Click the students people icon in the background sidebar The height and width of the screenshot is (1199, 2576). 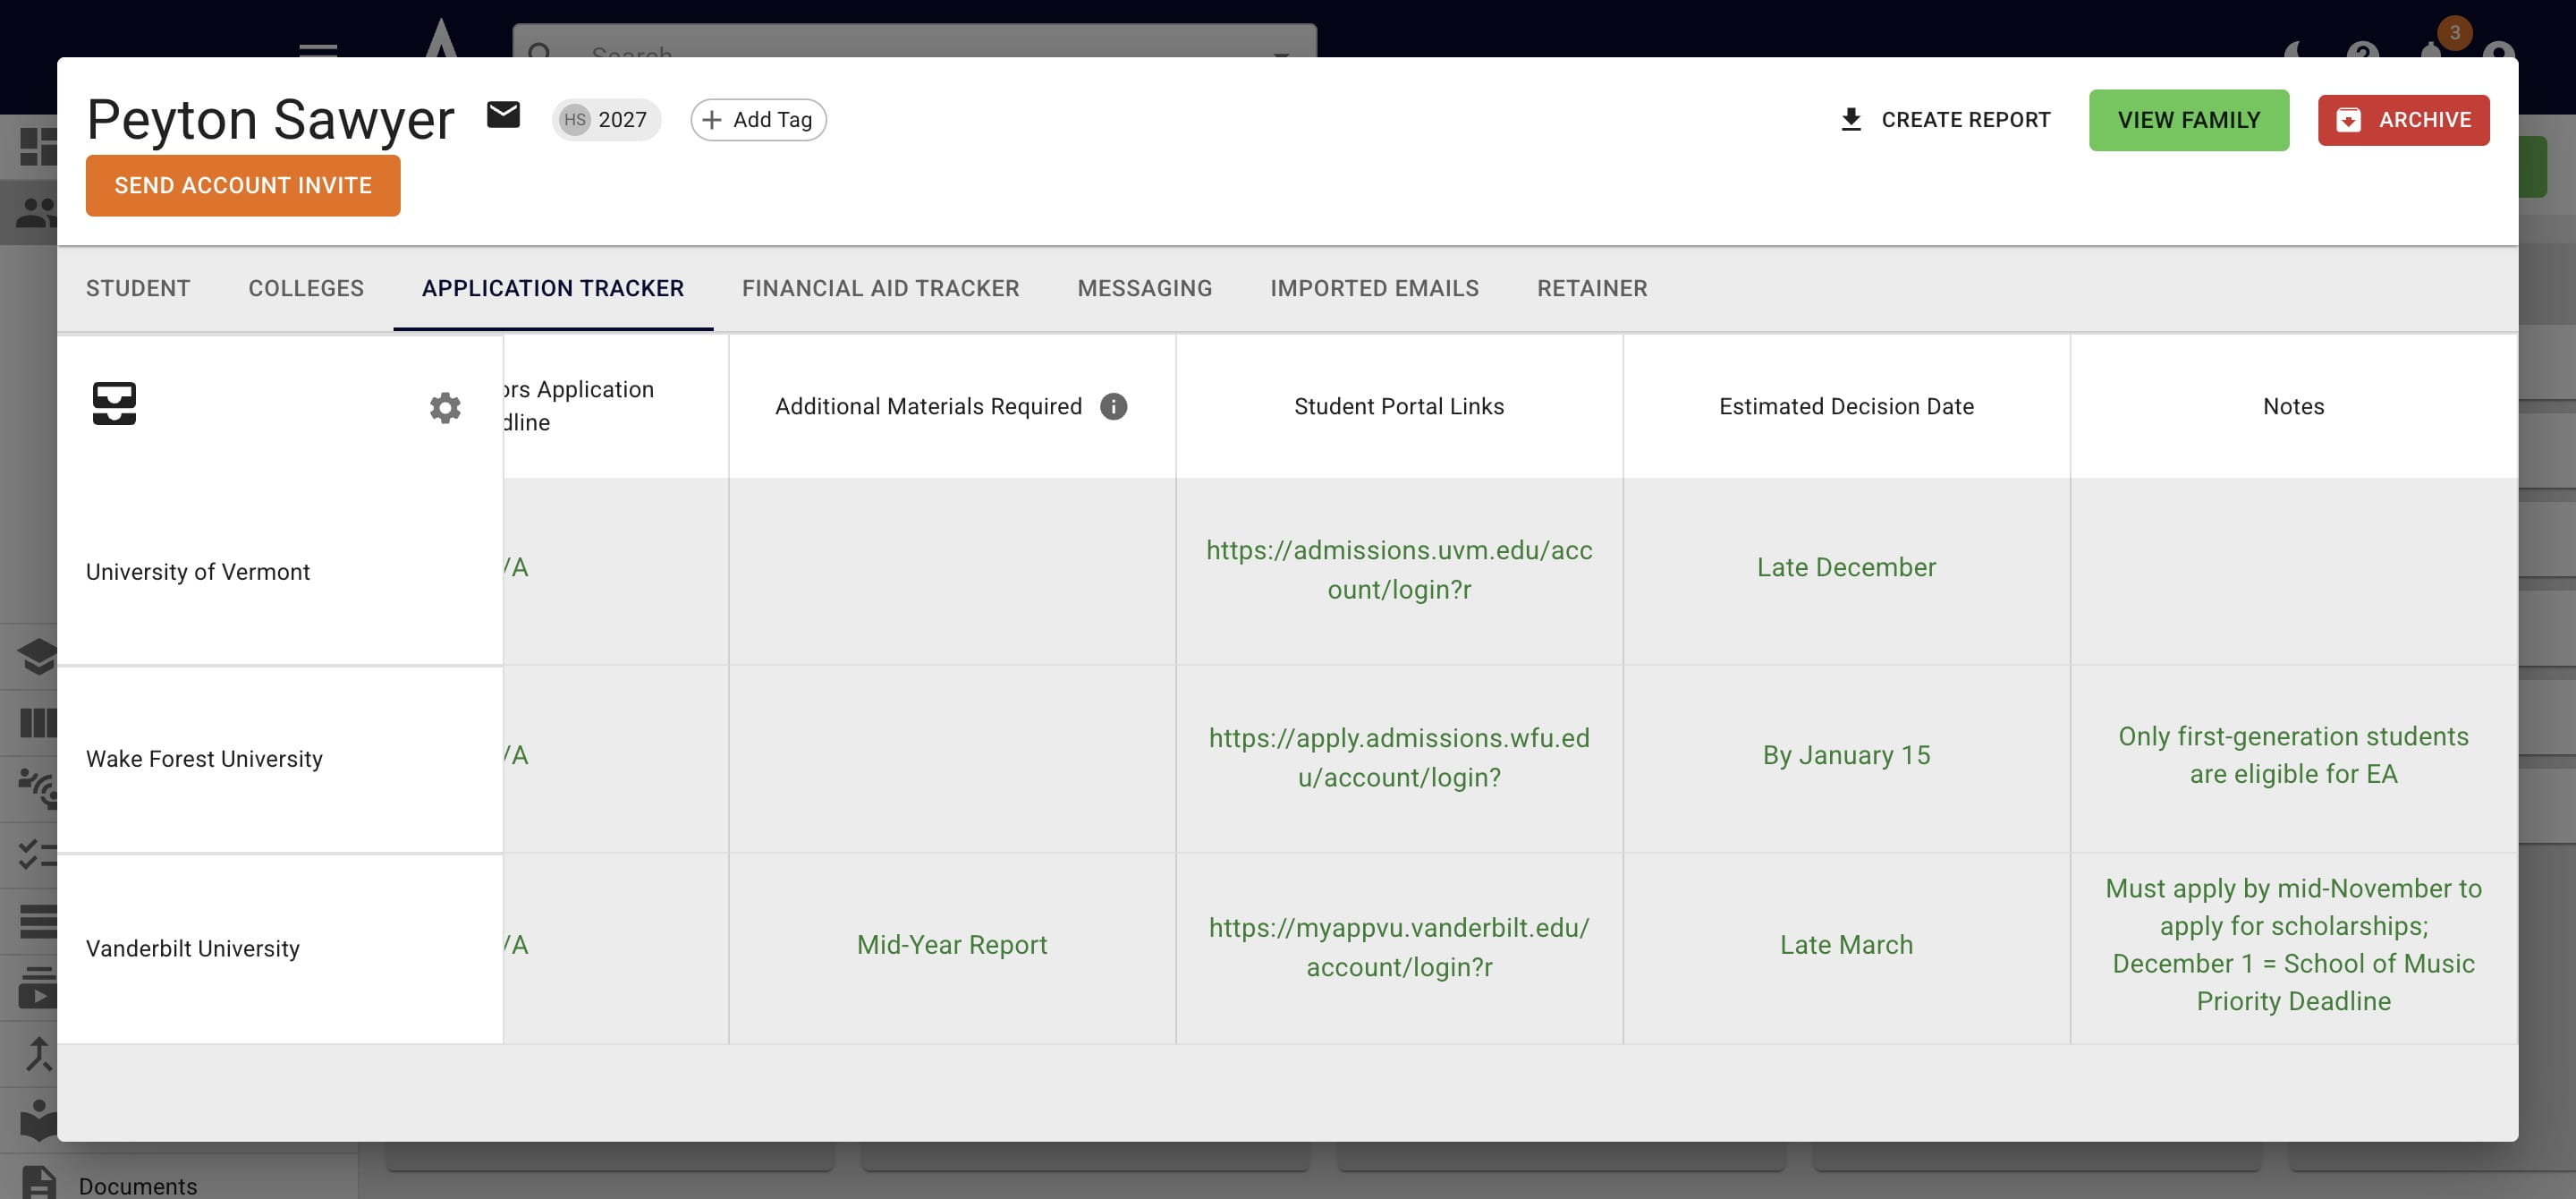pyautogui.click(x=38, y=212)
